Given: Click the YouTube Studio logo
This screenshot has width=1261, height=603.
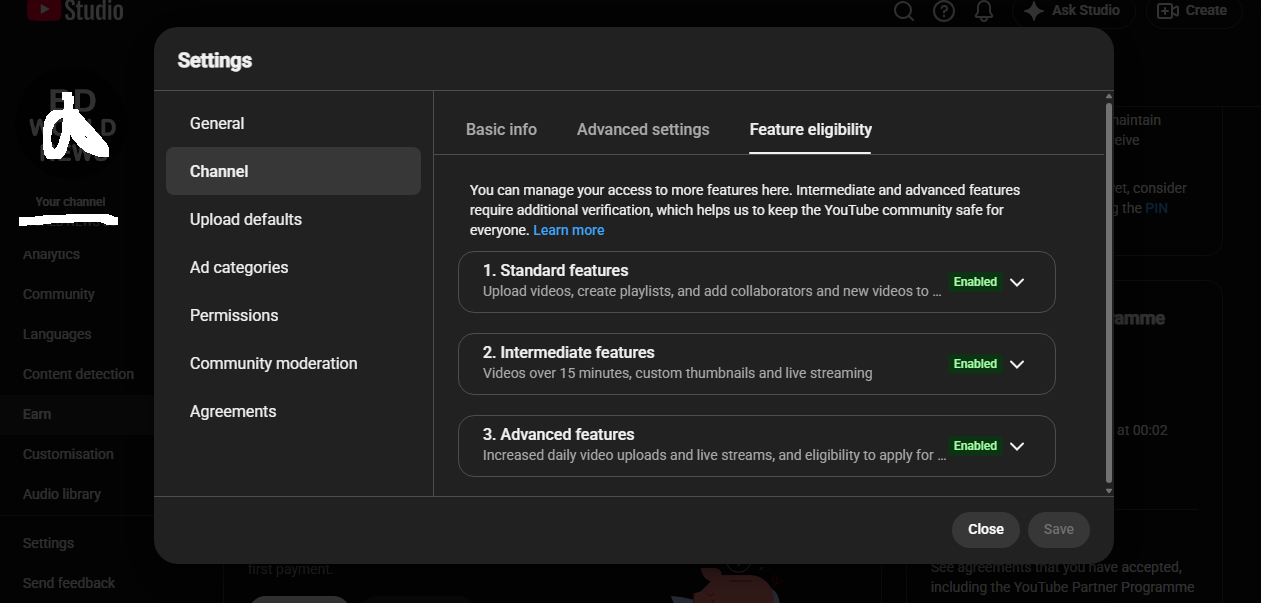Looking at the screenshot, I should [76, 11].
